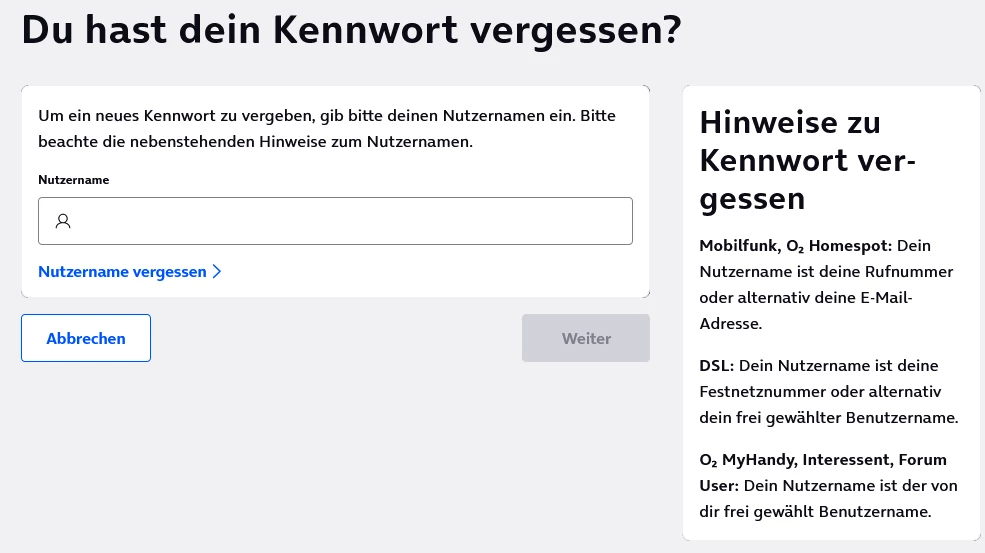Screen dimensions: 985x553
Task: Click the 'Du hast dein Kennwort vergessen?' heading
Action: (351, 30)
